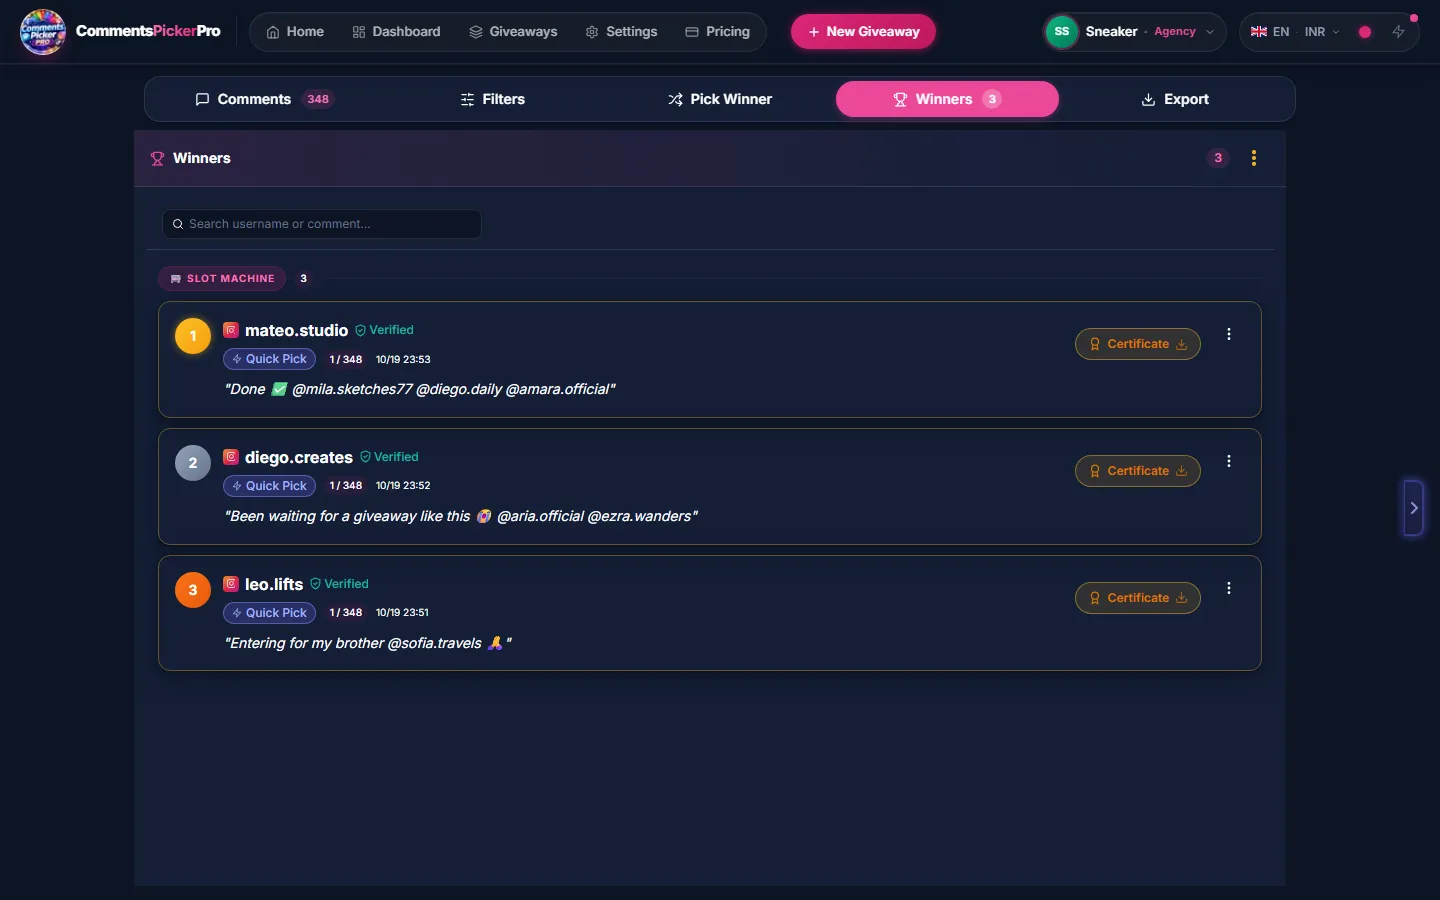Open the Export tab

1175,99
